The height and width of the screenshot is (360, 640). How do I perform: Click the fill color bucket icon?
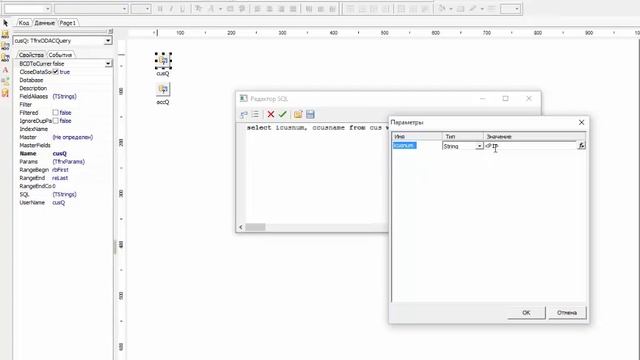[x=442, y=9]
